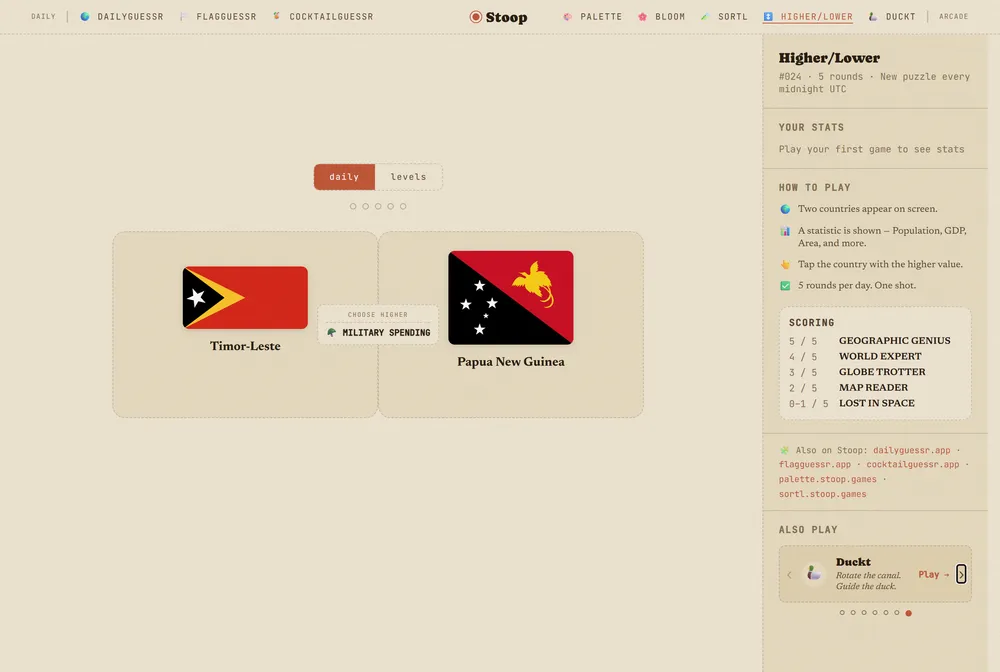1000x672 pixels.
Task: Click the Duckt title in Also Play card
Action: point(853,562)
